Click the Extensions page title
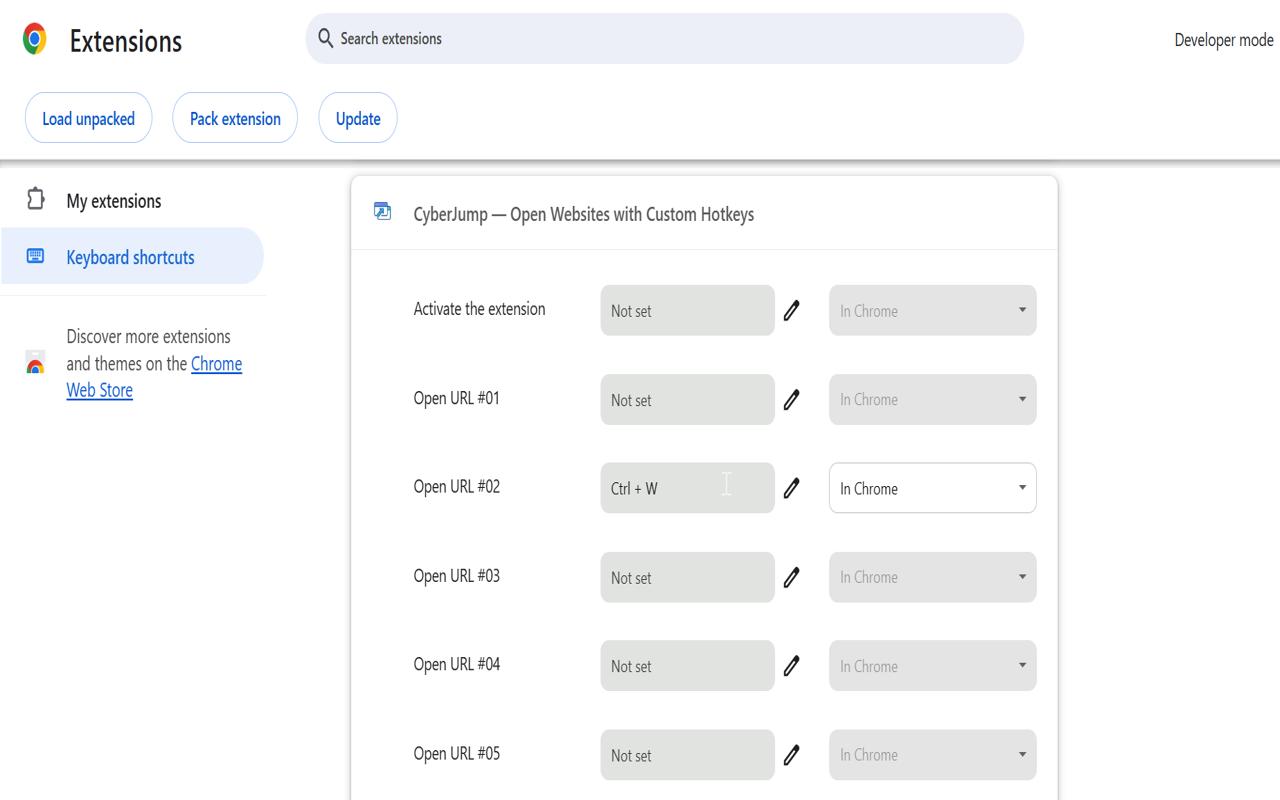 tap(126, 41)
